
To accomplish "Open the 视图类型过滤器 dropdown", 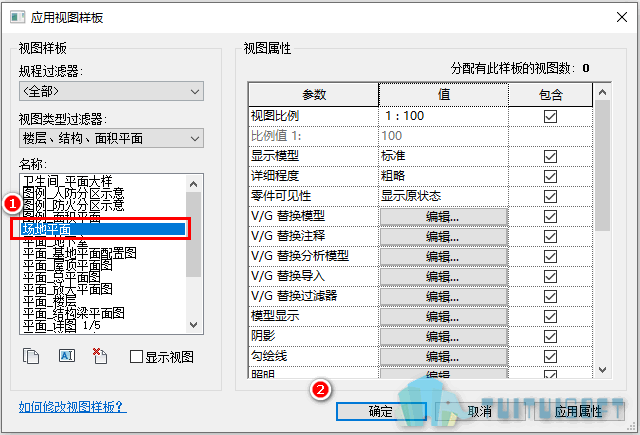I will tap(111, 138).
